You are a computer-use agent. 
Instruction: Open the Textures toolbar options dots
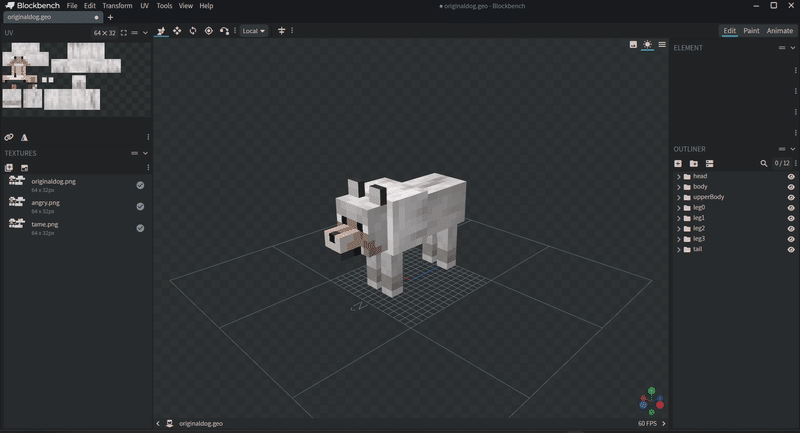(x=148, y=168)
